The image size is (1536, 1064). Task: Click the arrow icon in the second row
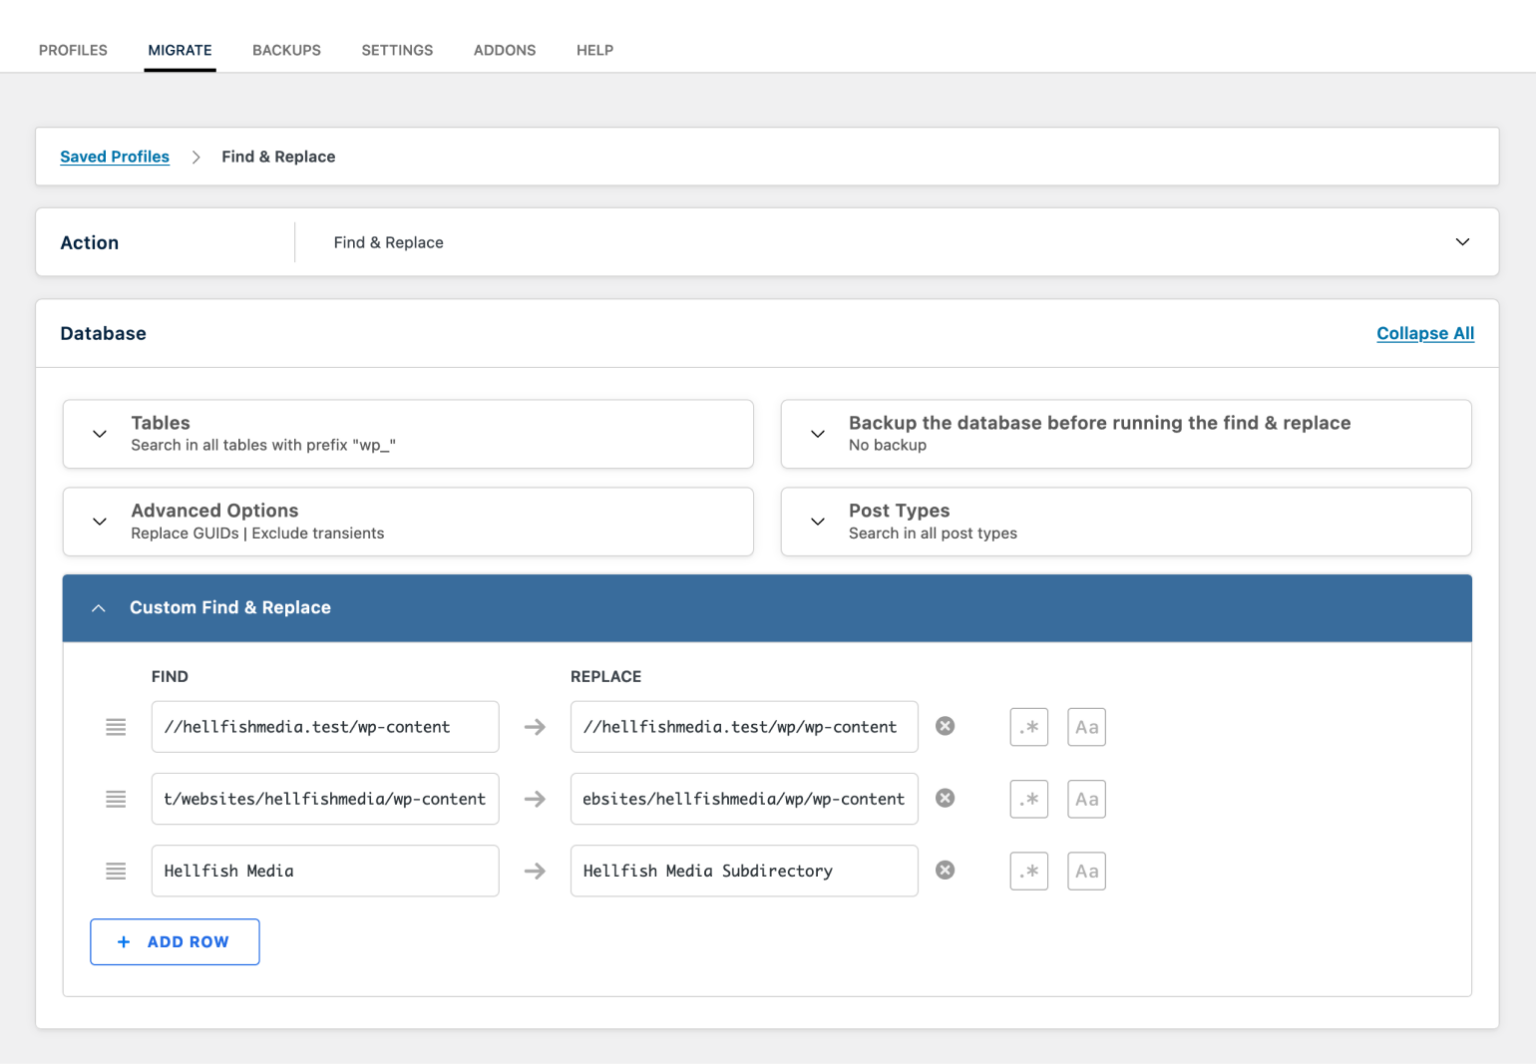click(535, 798)
